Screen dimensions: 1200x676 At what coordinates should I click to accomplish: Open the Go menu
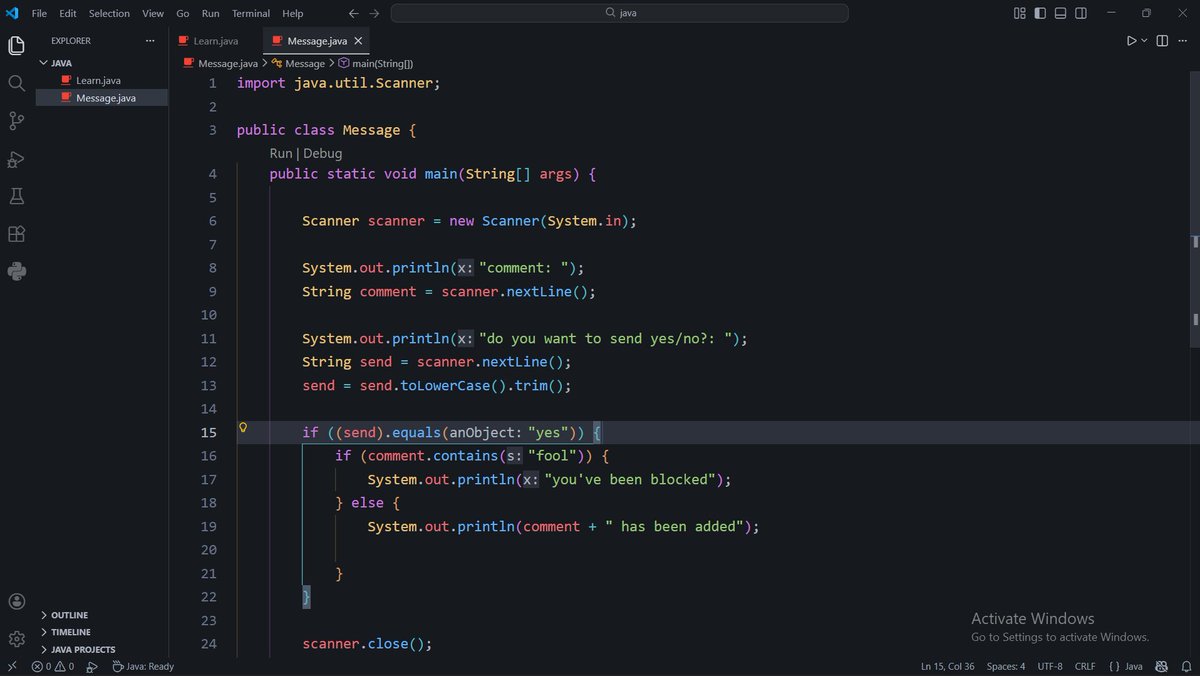[183, 13]
